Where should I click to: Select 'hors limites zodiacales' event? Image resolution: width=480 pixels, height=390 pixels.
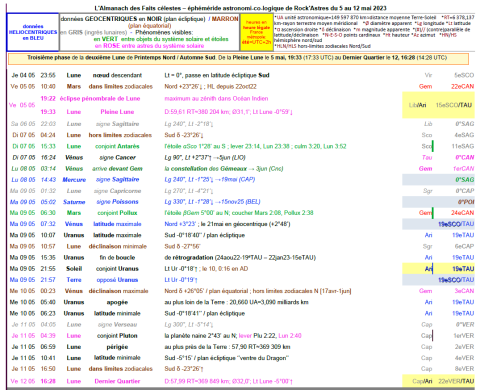click(120, 135)
